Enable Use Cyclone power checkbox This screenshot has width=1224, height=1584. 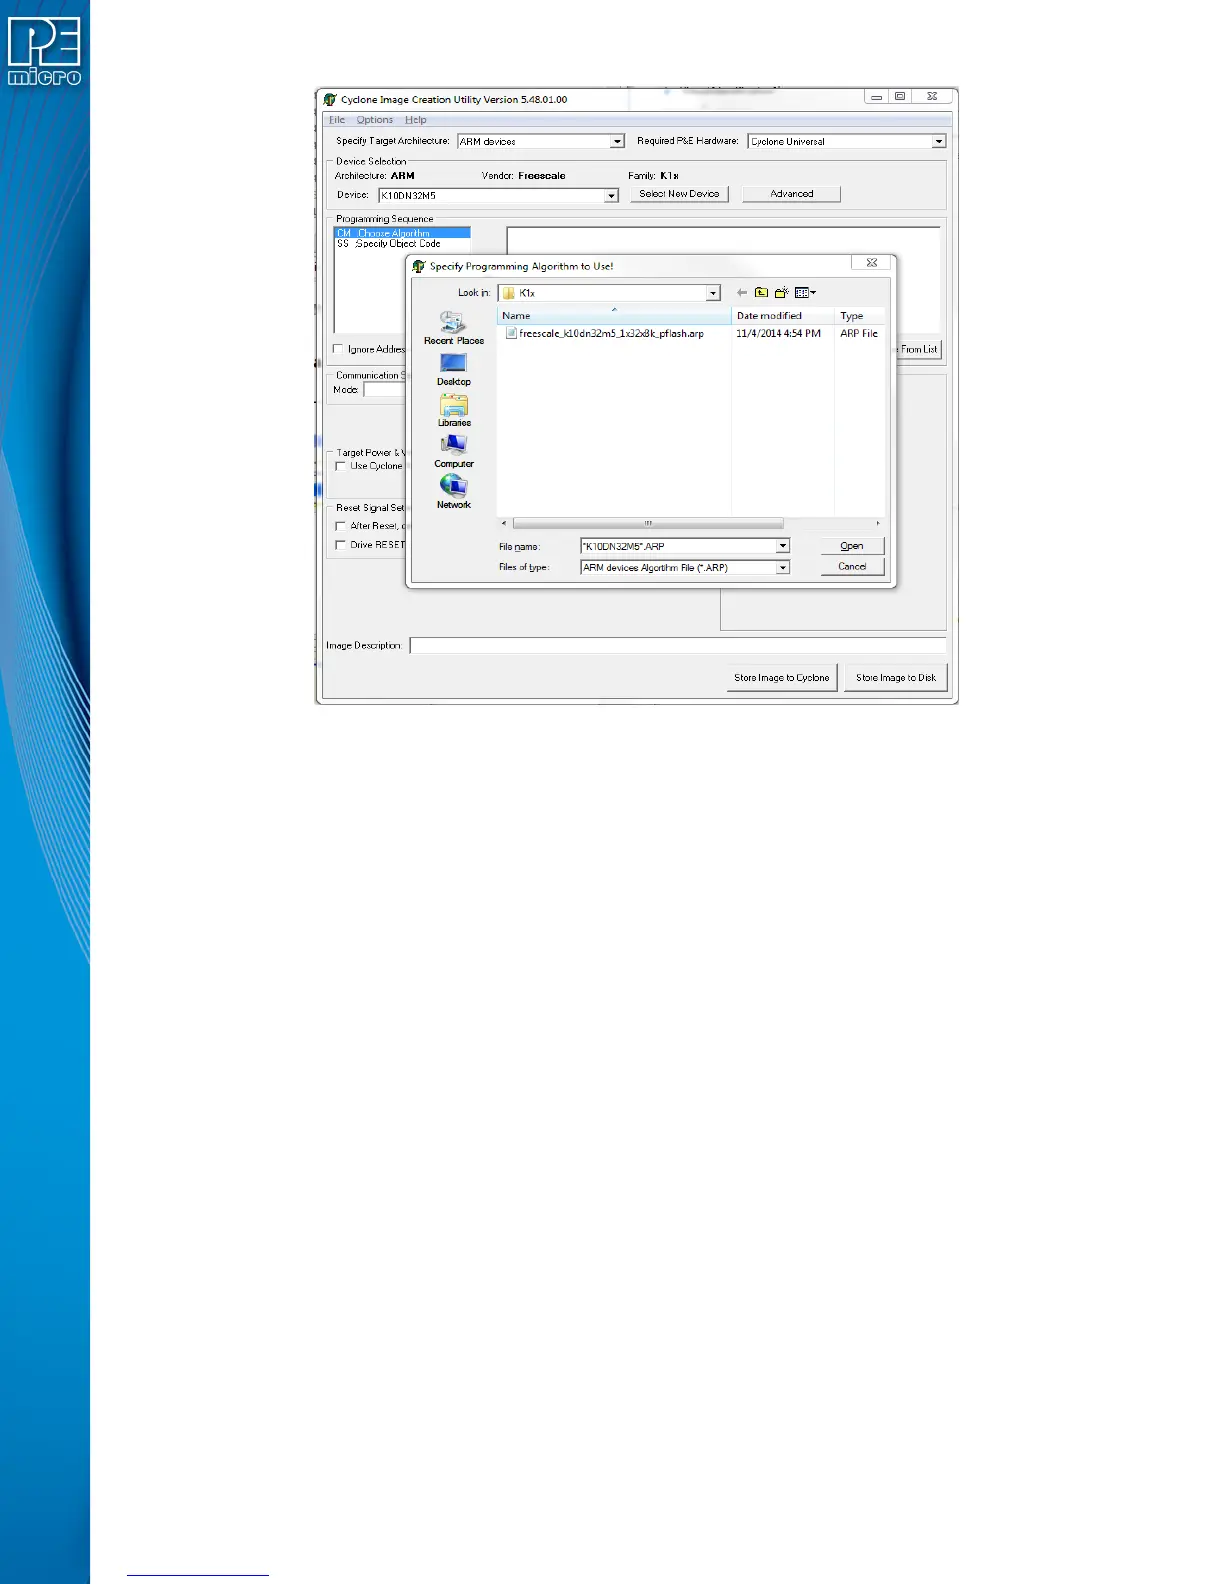(341, 466)
